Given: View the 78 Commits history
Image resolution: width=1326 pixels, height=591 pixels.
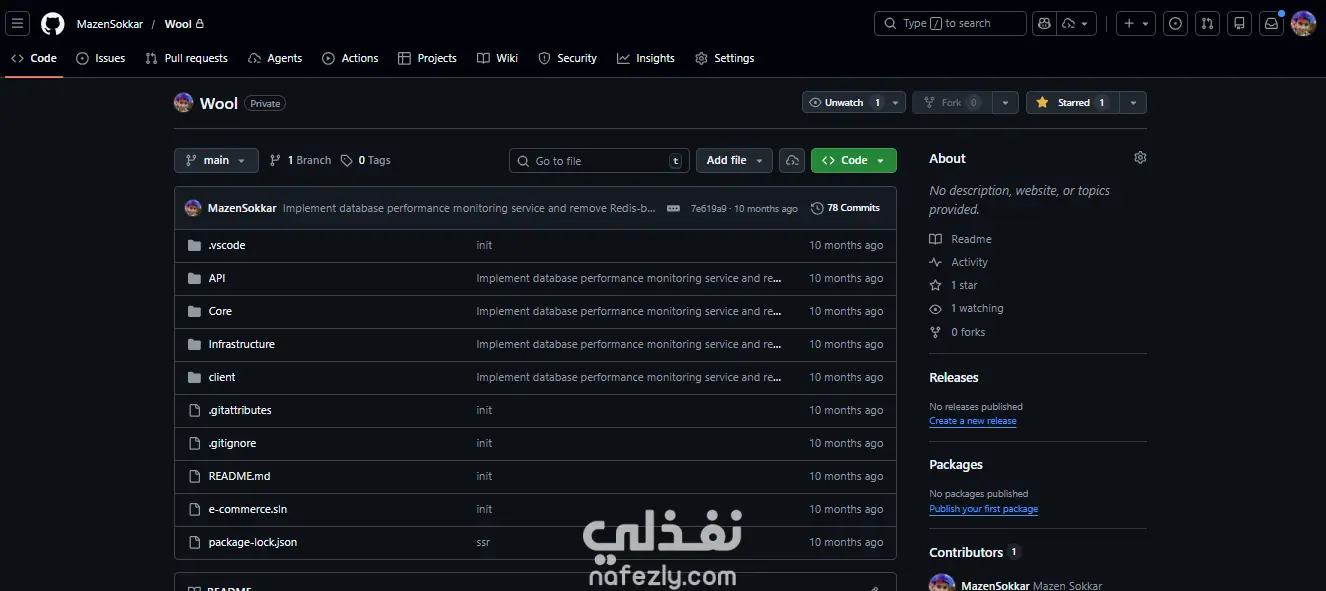Looking at the screenshot, I should 846,208.
